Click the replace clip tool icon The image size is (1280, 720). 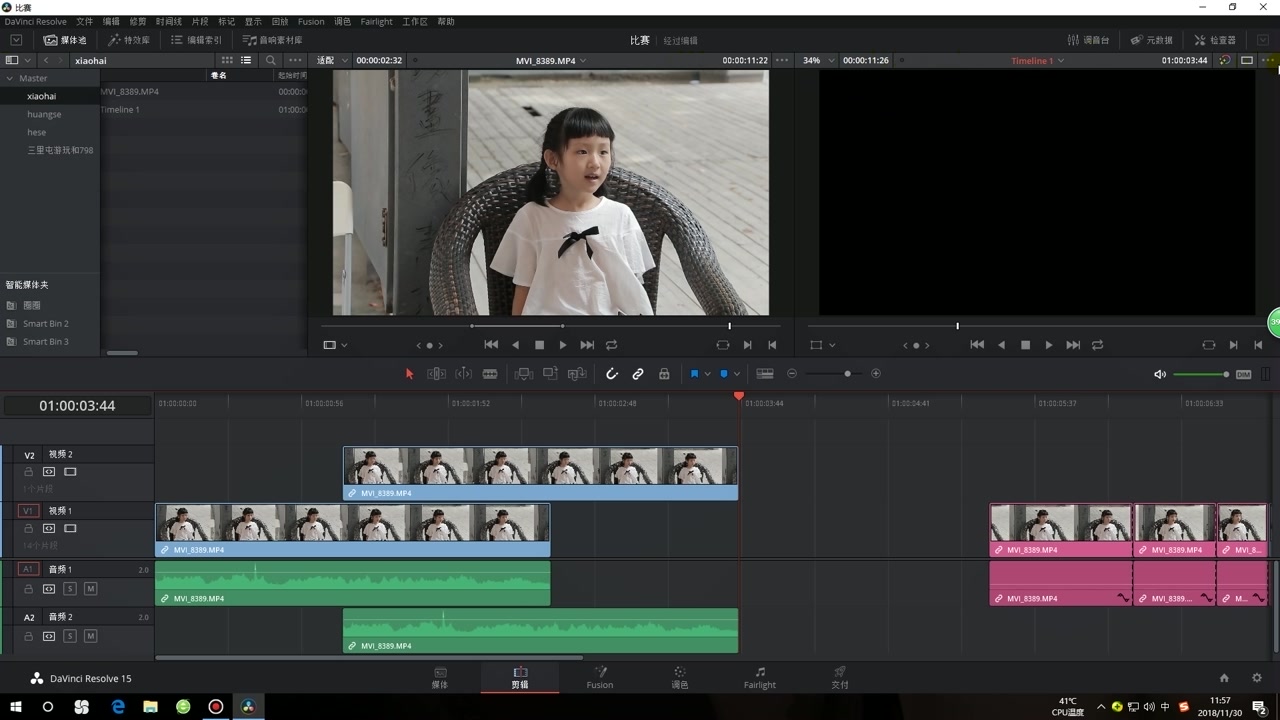point(577,374)
